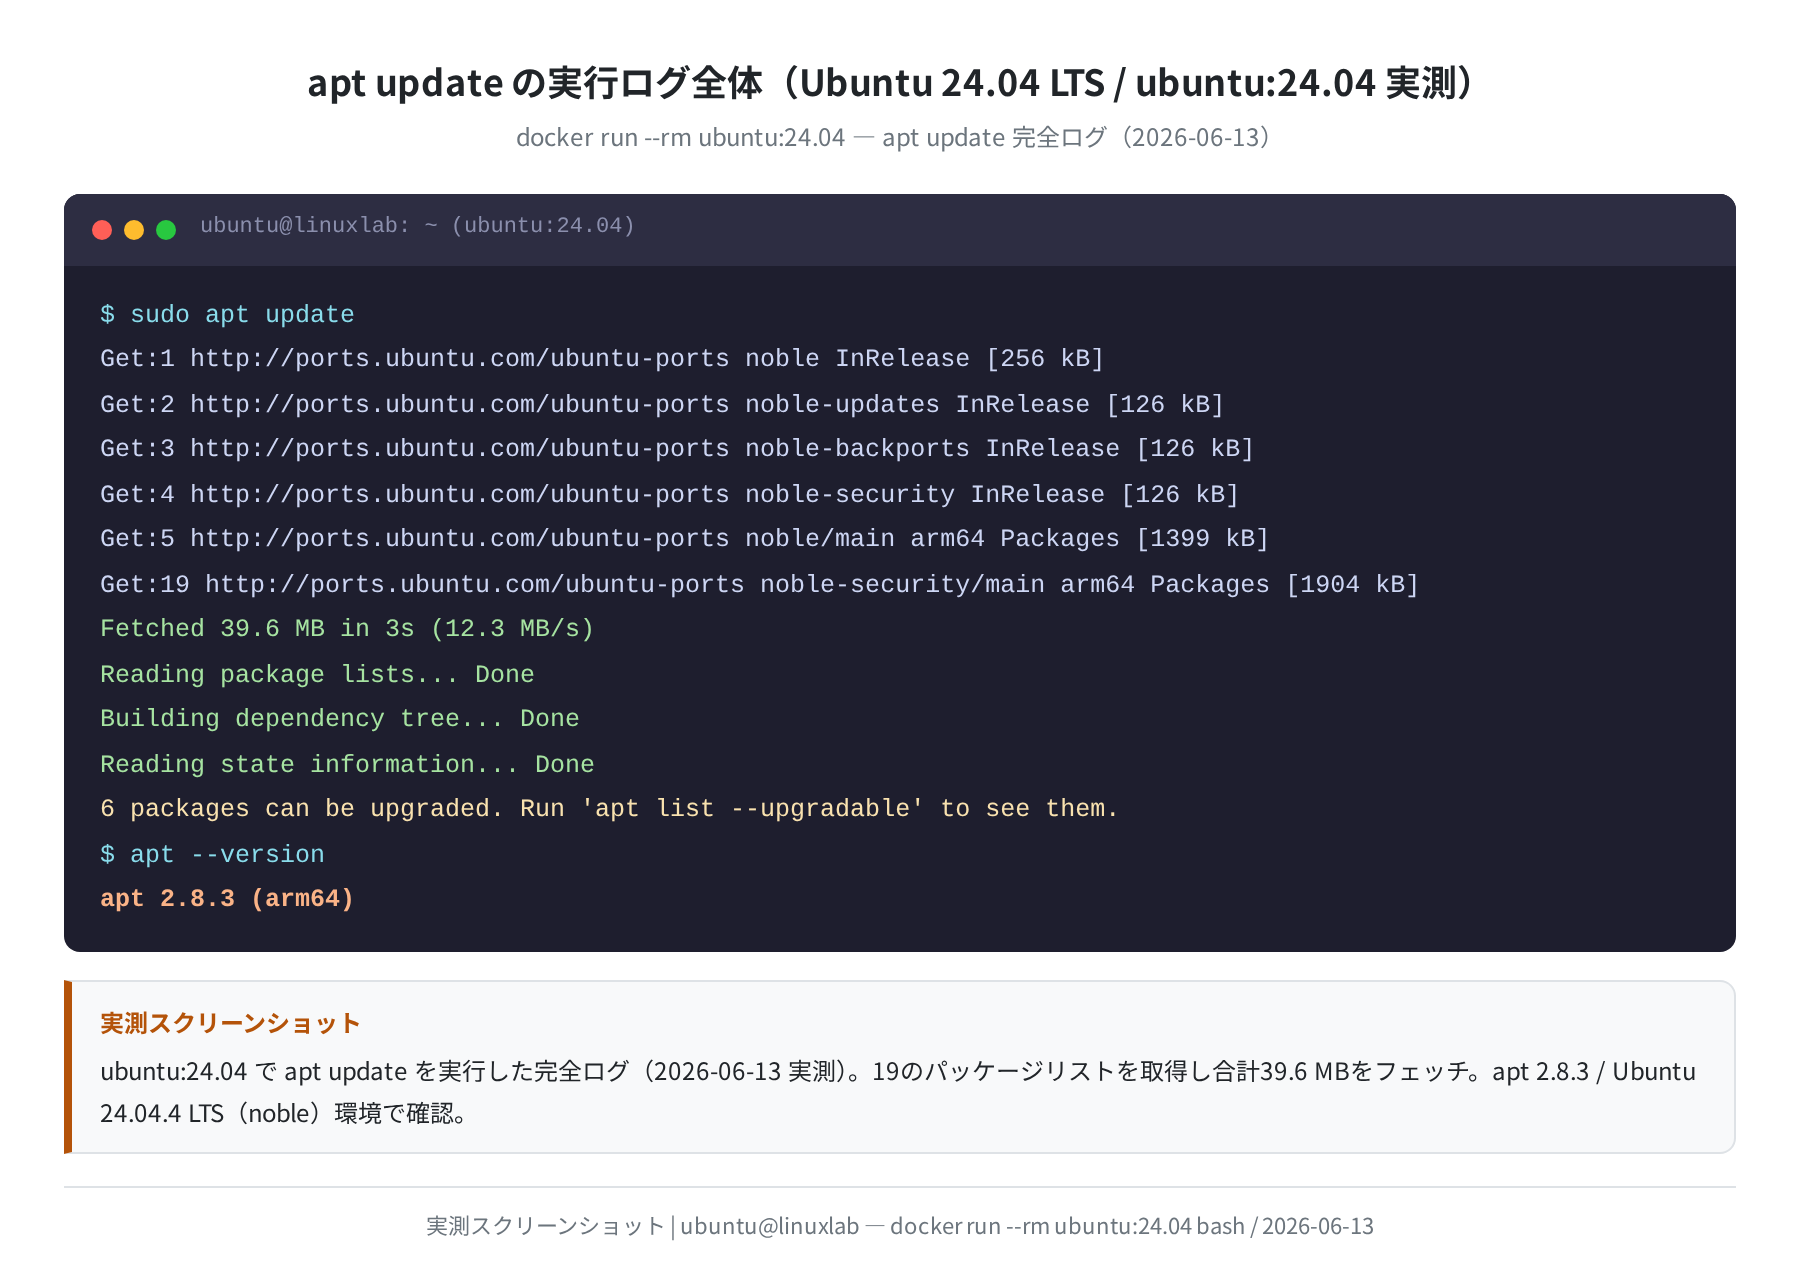Image resolution: width=1800 pixels, height=1282 pixels.
Task: Click 'Reading state information... Done' line
Action: point(347,765)
